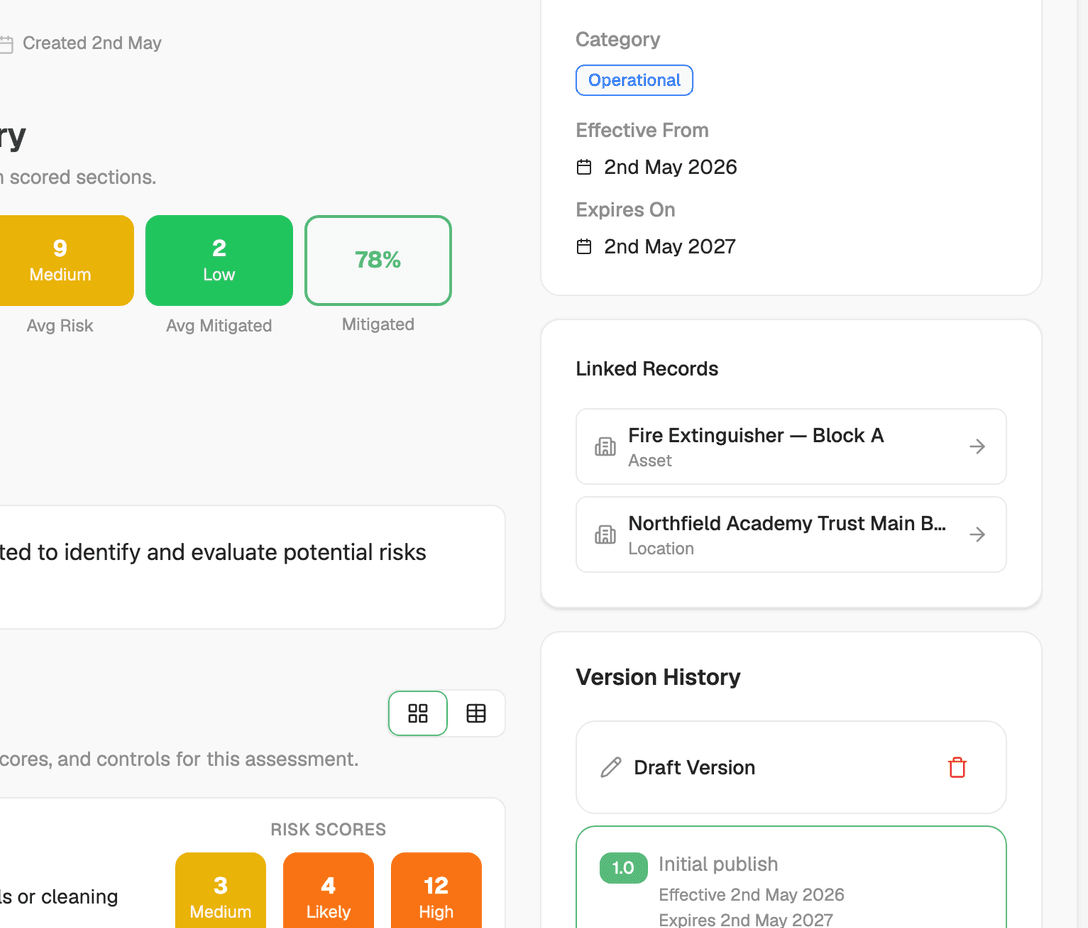This screenshot has height=928, width=1088.
Task: Click the 'Expires 2nd May 2027' version text
Action: click(x=746, y=920)
